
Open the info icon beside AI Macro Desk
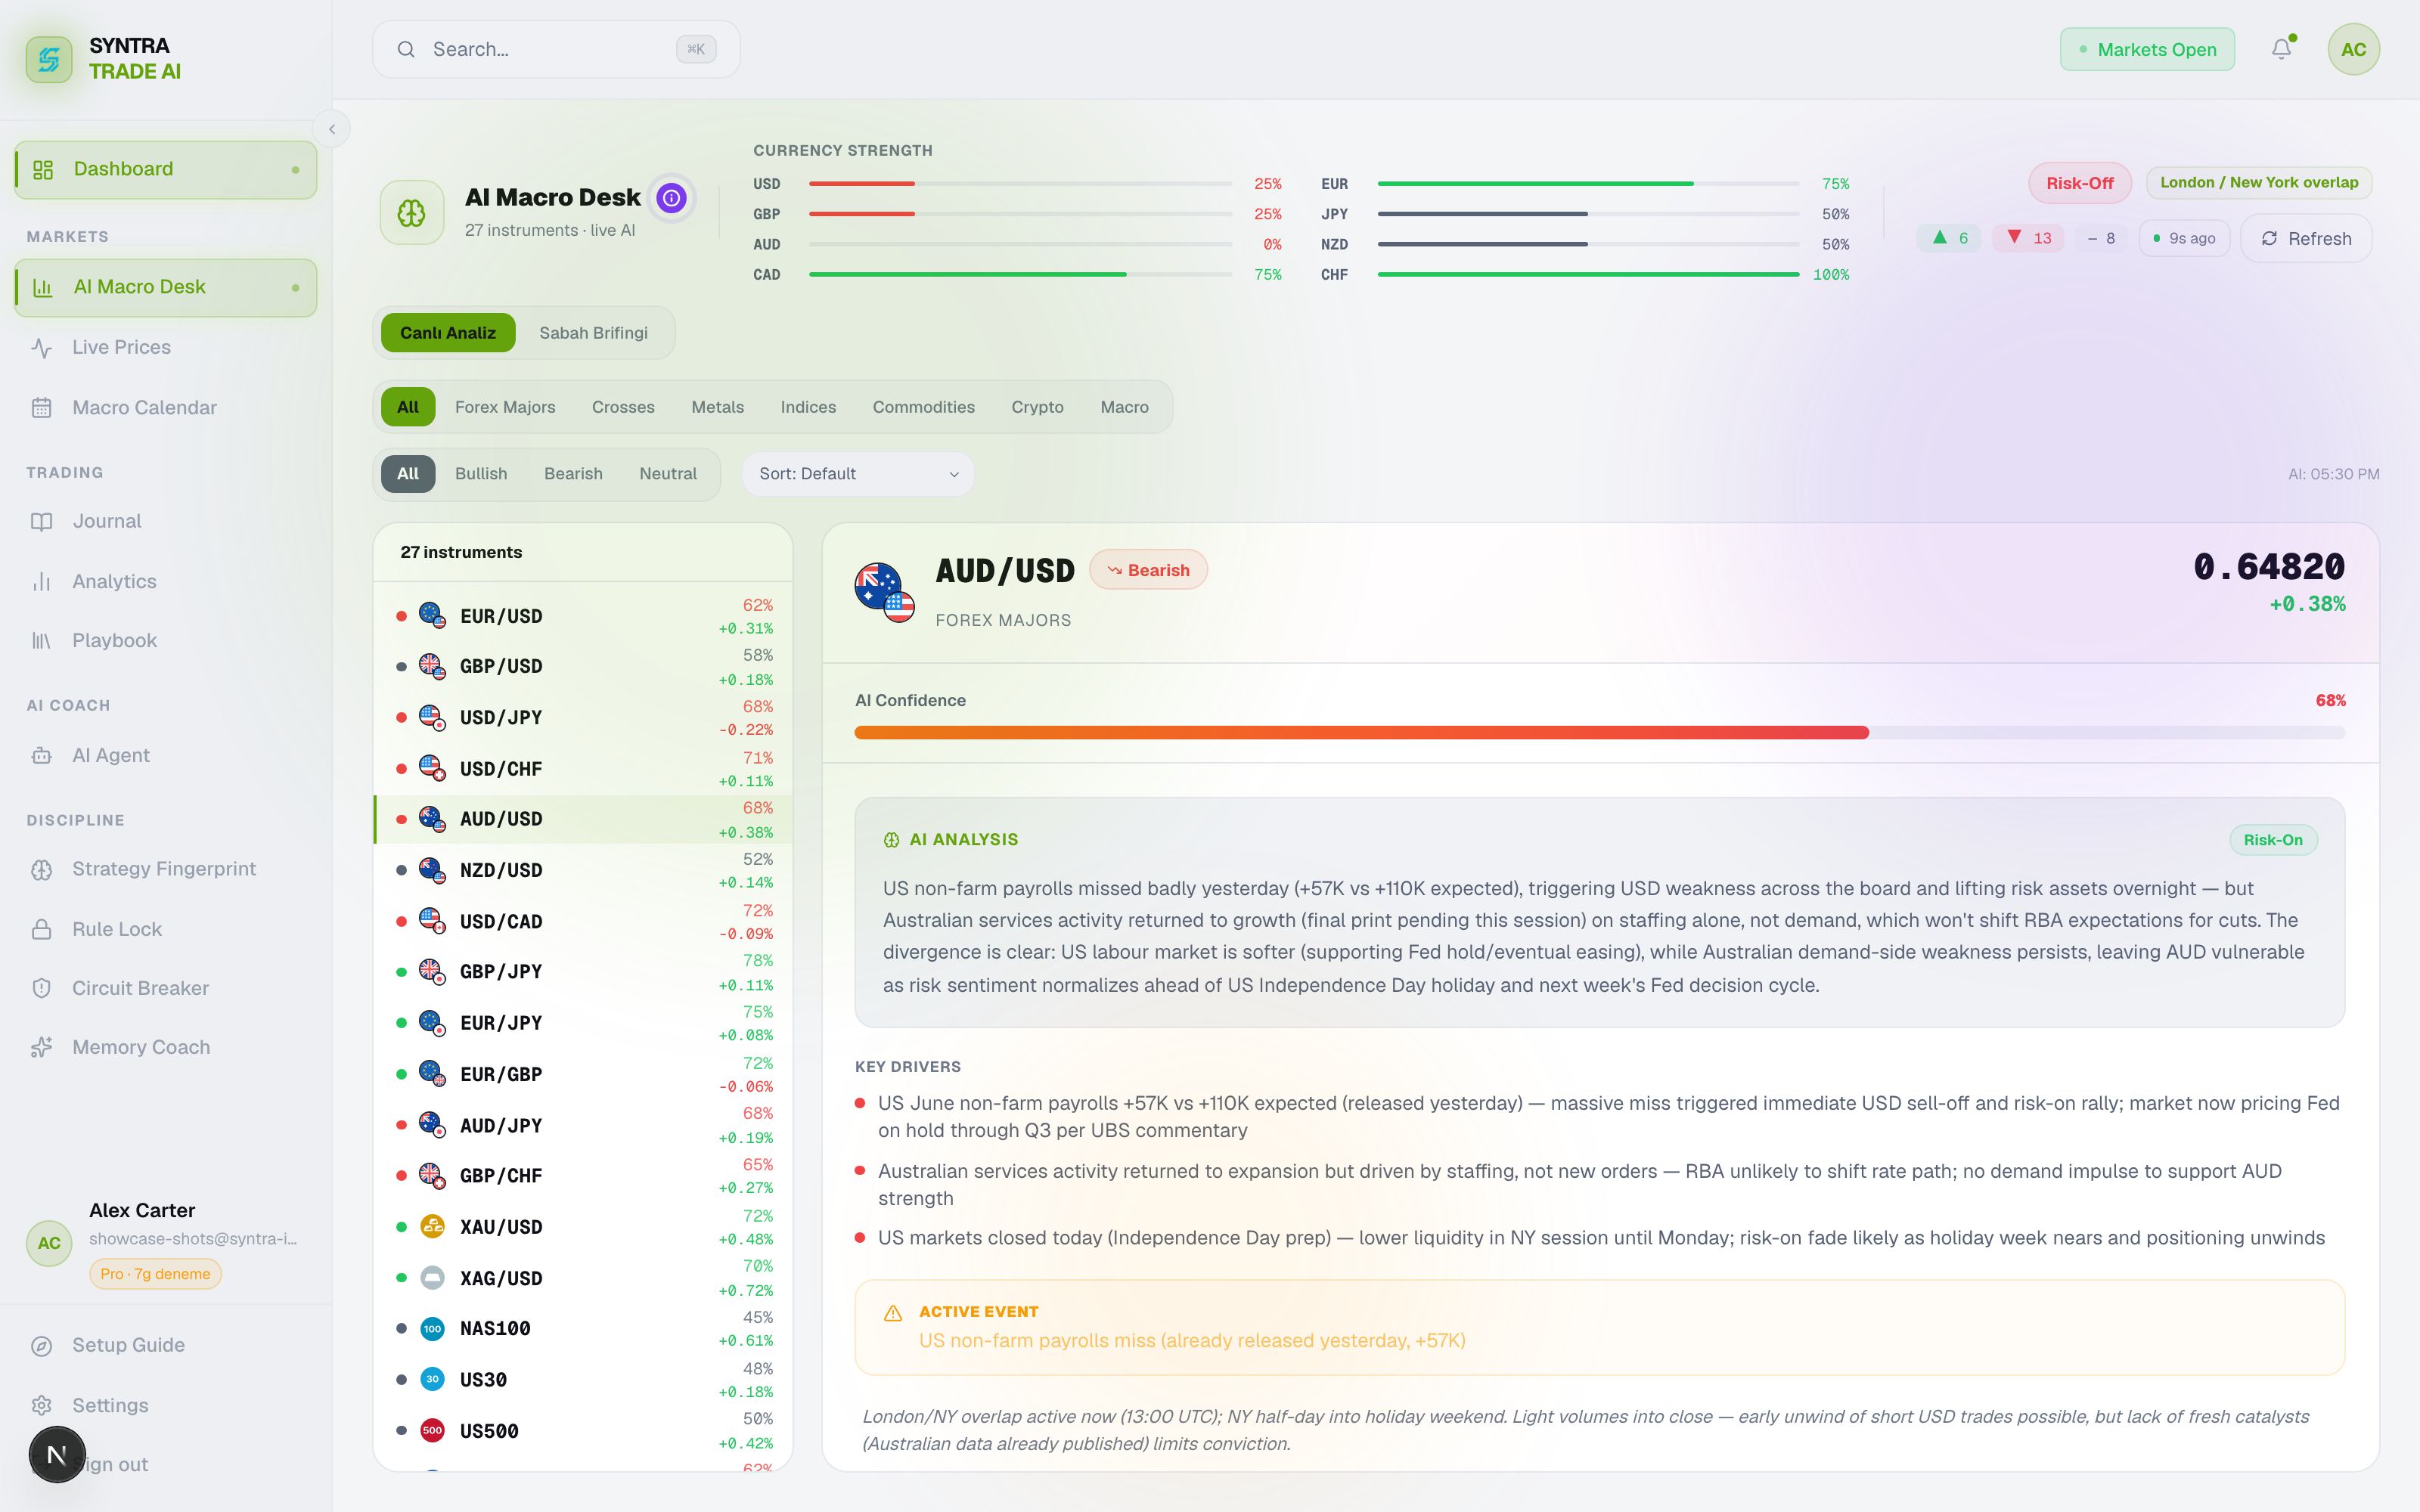click(x=671, y=198)
